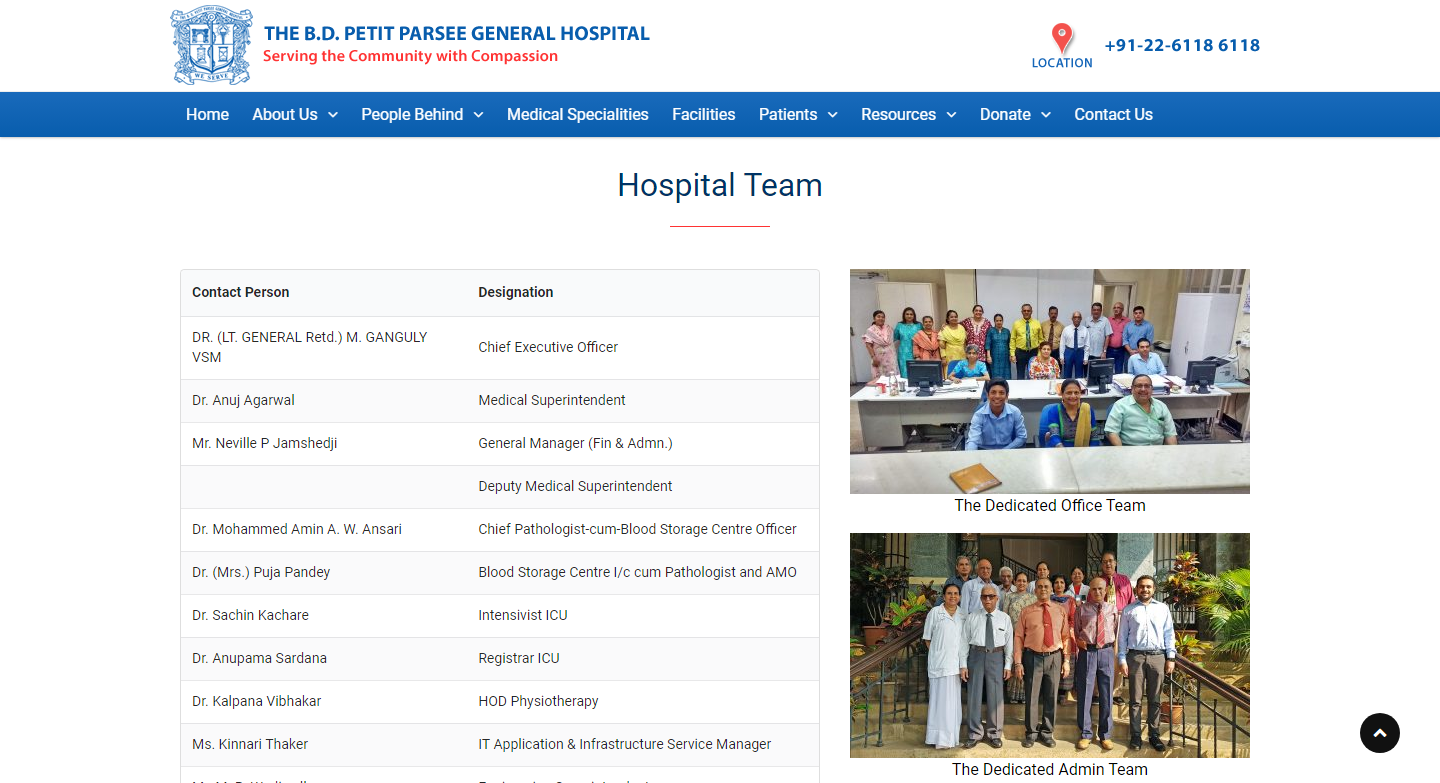Expand the Patients dropdown chevron
The image size is (1440, 783).
point(832,115)
